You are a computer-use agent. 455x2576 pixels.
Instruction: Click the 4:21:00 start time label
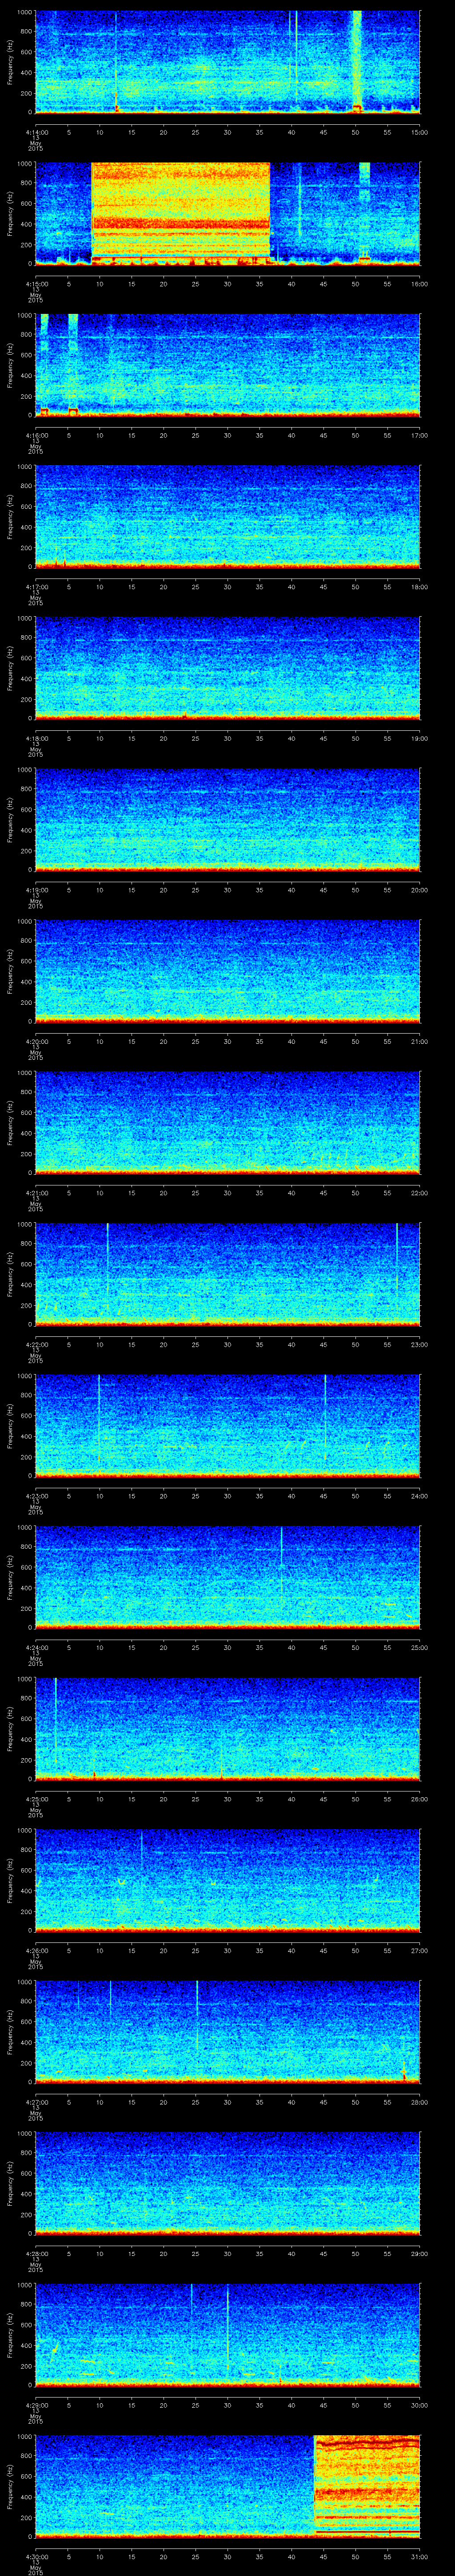tap(36, 1193)
